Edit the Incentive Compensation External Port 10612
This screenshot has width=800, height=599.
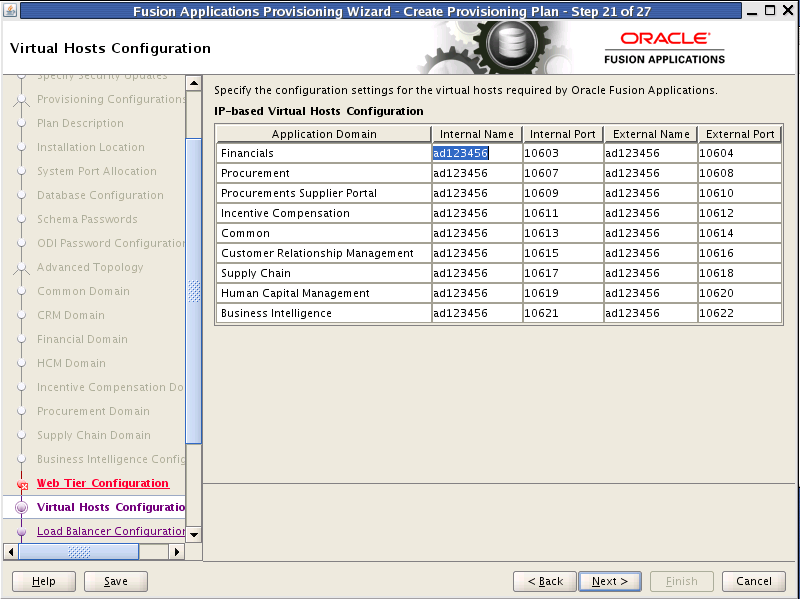(x=739, y=213)
